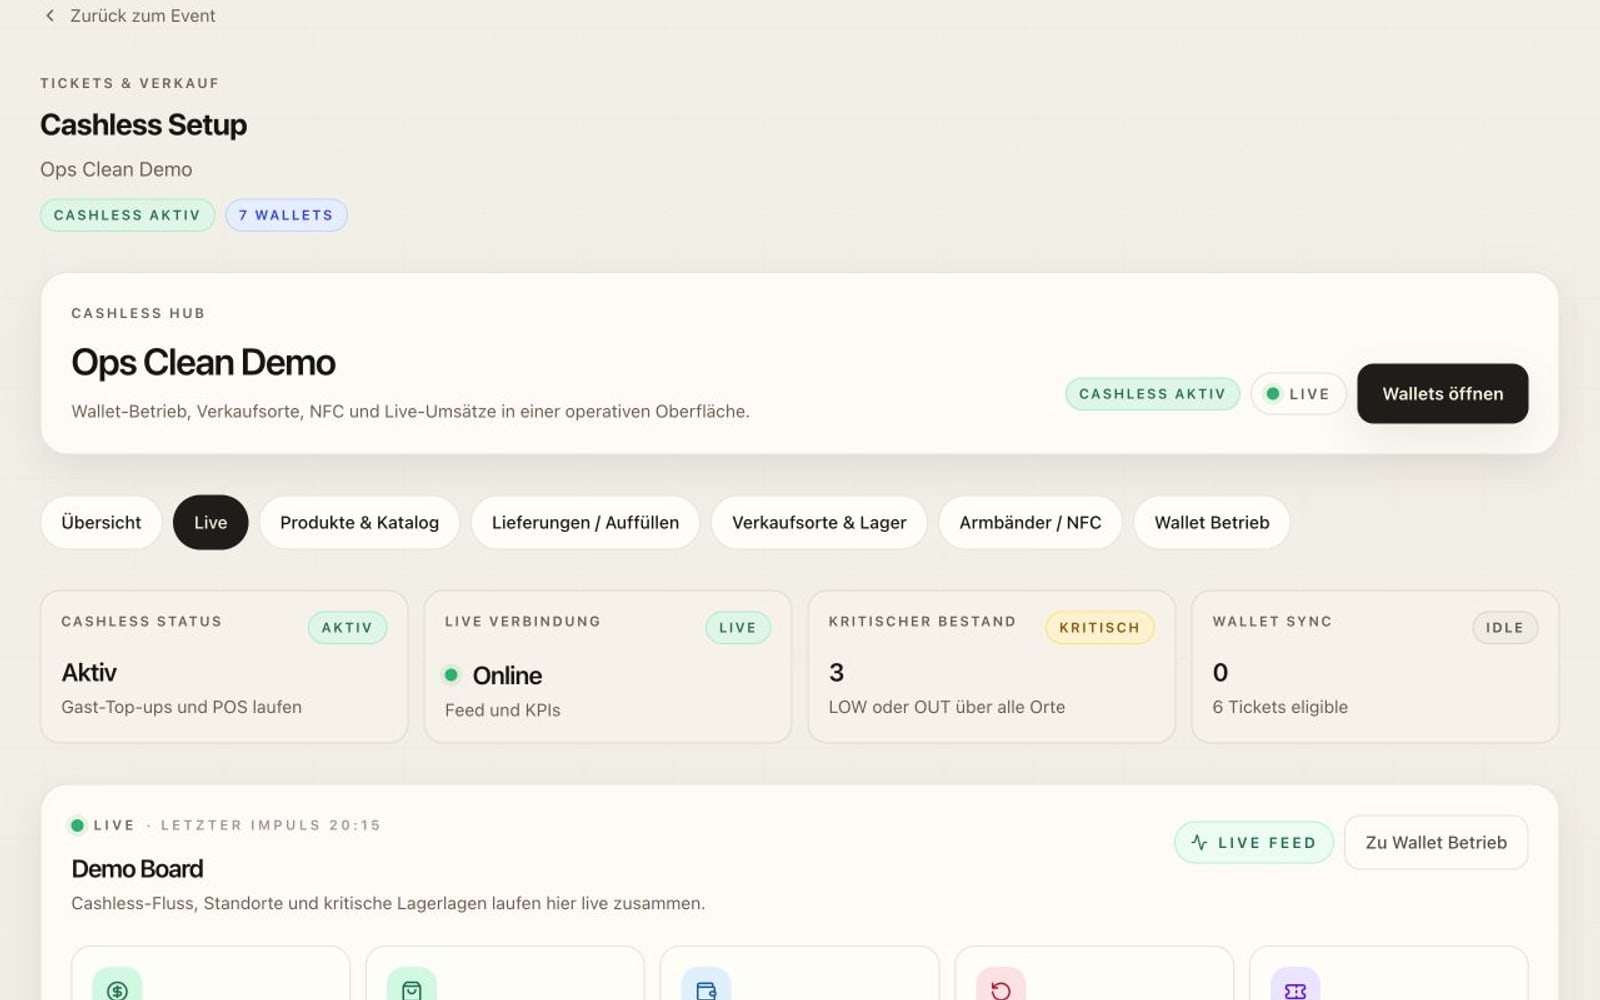
Task: Switch to the Übersicht tab
Action: (101, 522)
